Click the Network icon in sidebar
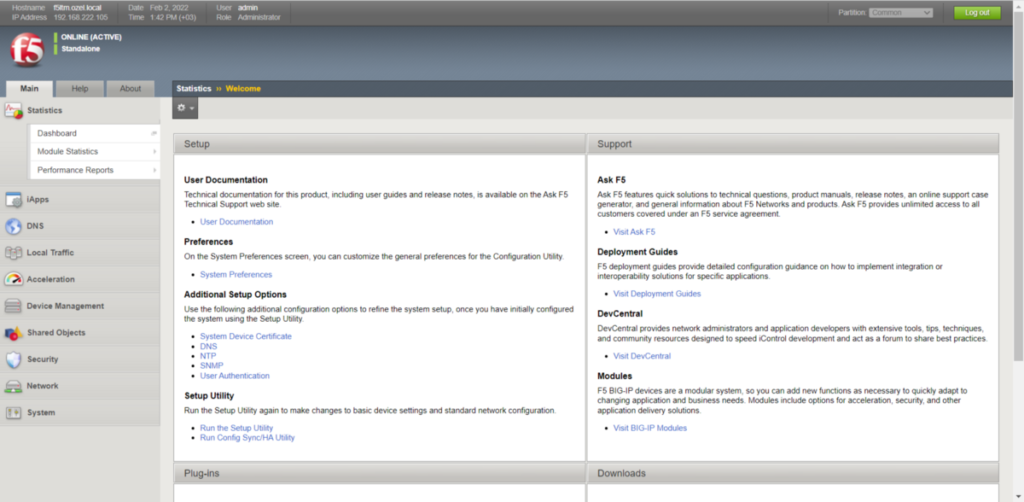The width and height of the screenshot is (1024, 502). click(14, 386)
